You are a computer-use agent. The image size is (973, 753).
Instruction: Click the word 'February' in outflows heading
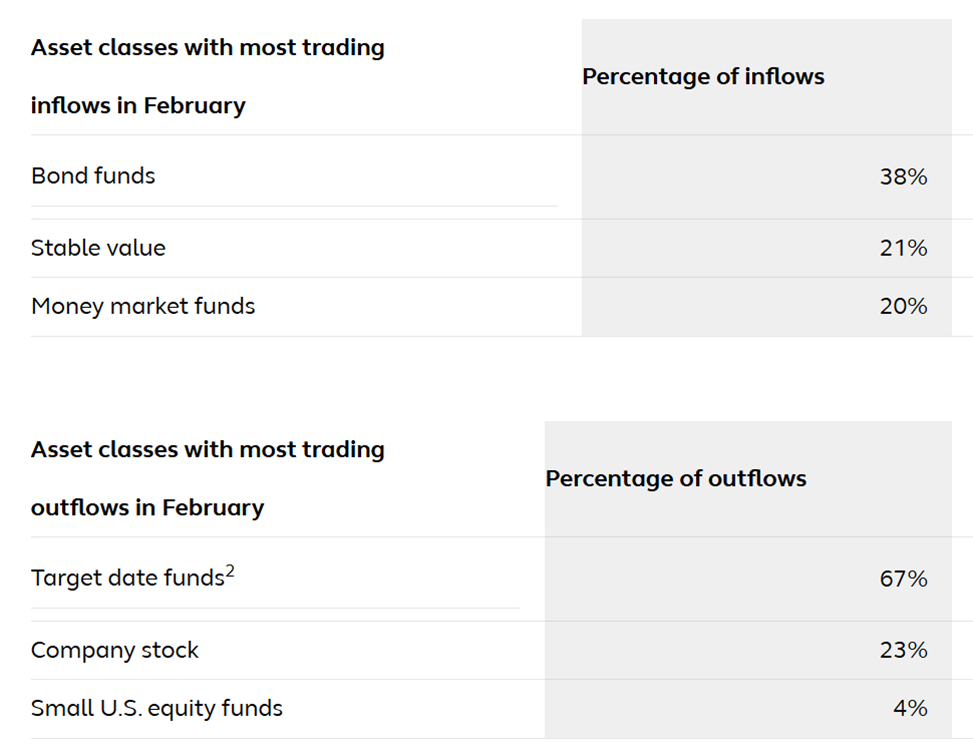(x=213, y=508)
